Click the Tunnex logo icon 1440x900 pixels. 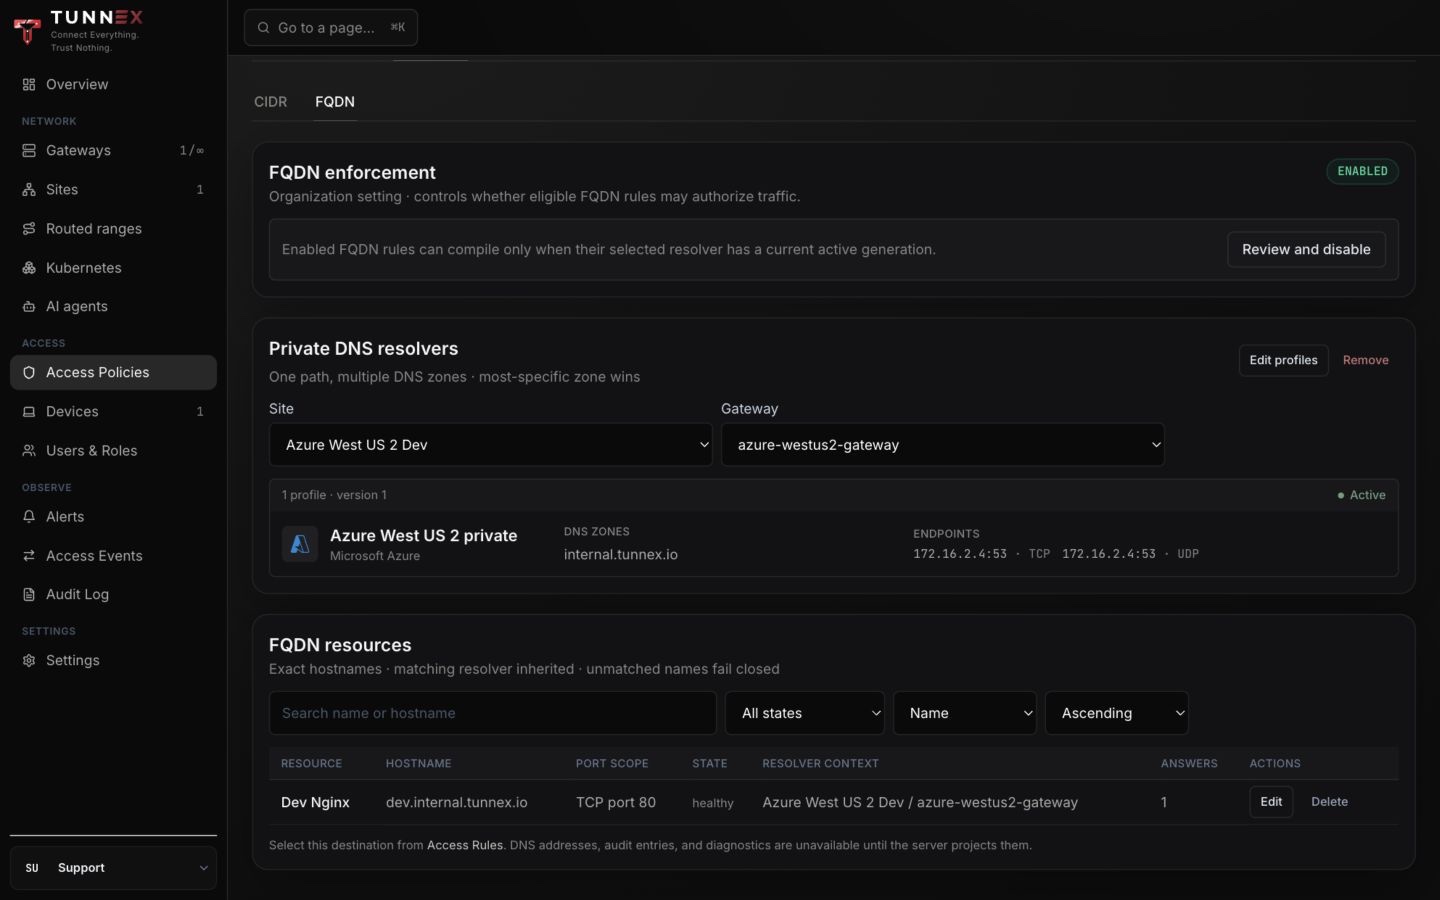pos(27,30)
